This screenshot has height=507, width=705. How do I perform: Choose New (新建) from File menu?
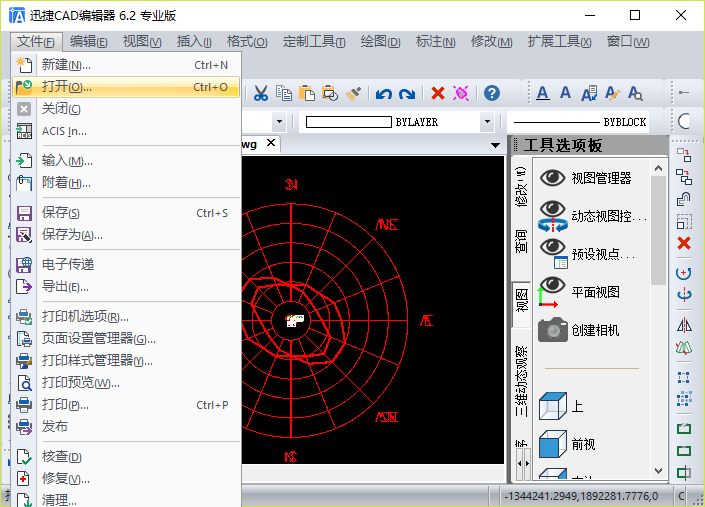[126, 65]
